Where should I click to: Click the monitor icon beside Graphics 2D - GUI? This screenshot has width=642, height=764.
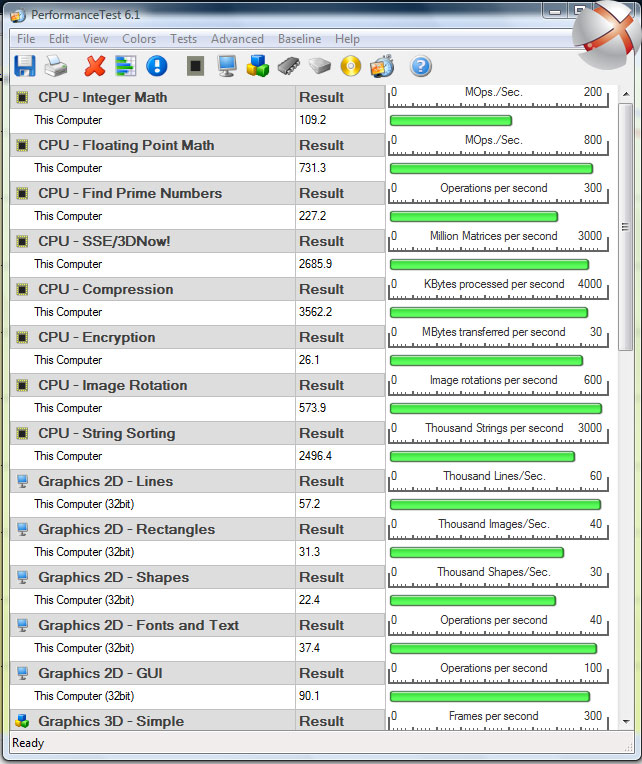22,673
